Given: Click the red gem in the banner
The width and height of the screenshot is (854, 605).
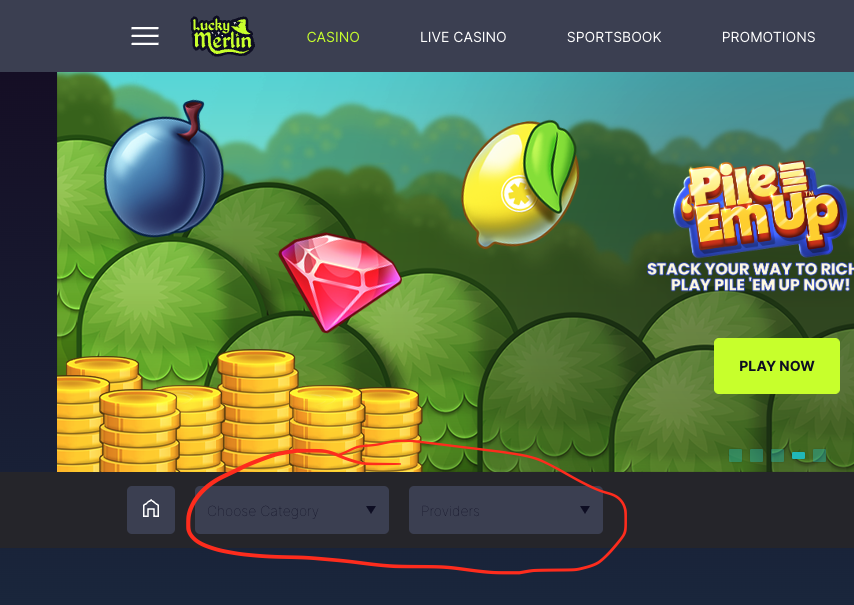Looking at the screenshot, I should pyautogui.click(x=340, y=280).
